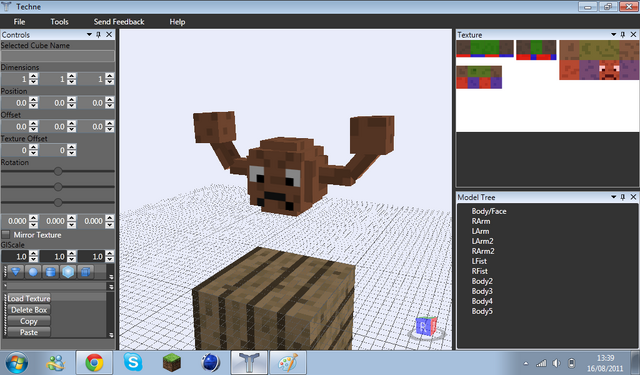
Task: Select Body5 in the Model Tree
Action: (x=482, y=311)
